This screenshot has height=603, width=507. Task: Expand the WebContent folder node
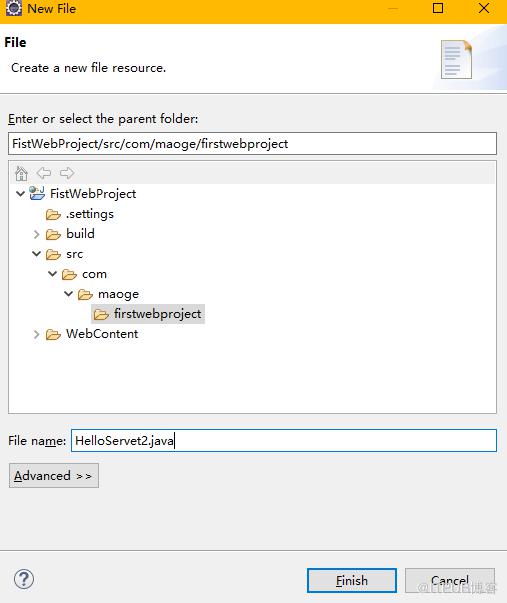(x=37, y=334)
